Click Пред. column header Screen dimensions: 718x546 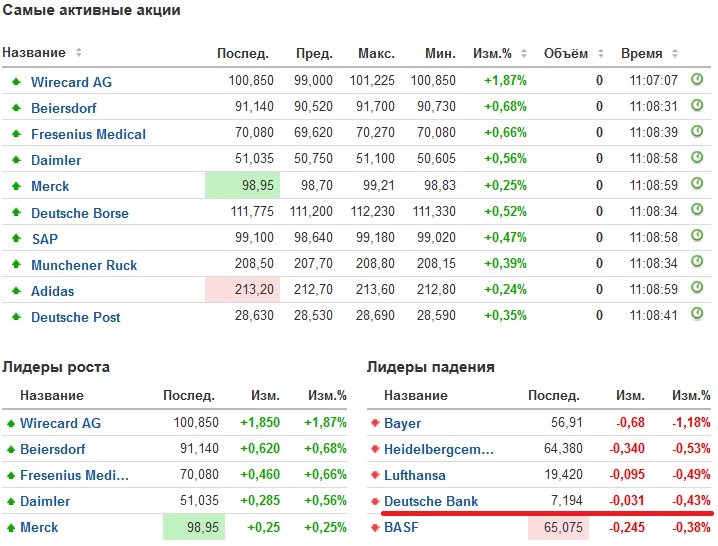click(x=314, y=54)
